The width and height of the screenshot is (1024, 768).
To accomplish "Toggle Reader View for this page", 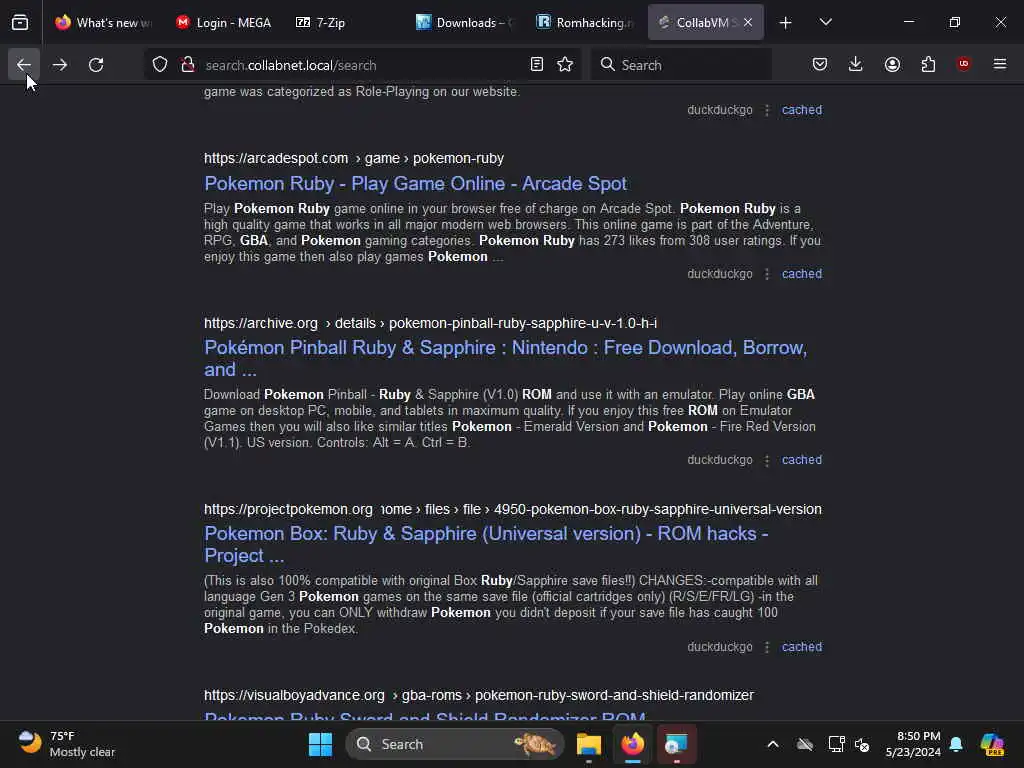I will pos(536,65).
